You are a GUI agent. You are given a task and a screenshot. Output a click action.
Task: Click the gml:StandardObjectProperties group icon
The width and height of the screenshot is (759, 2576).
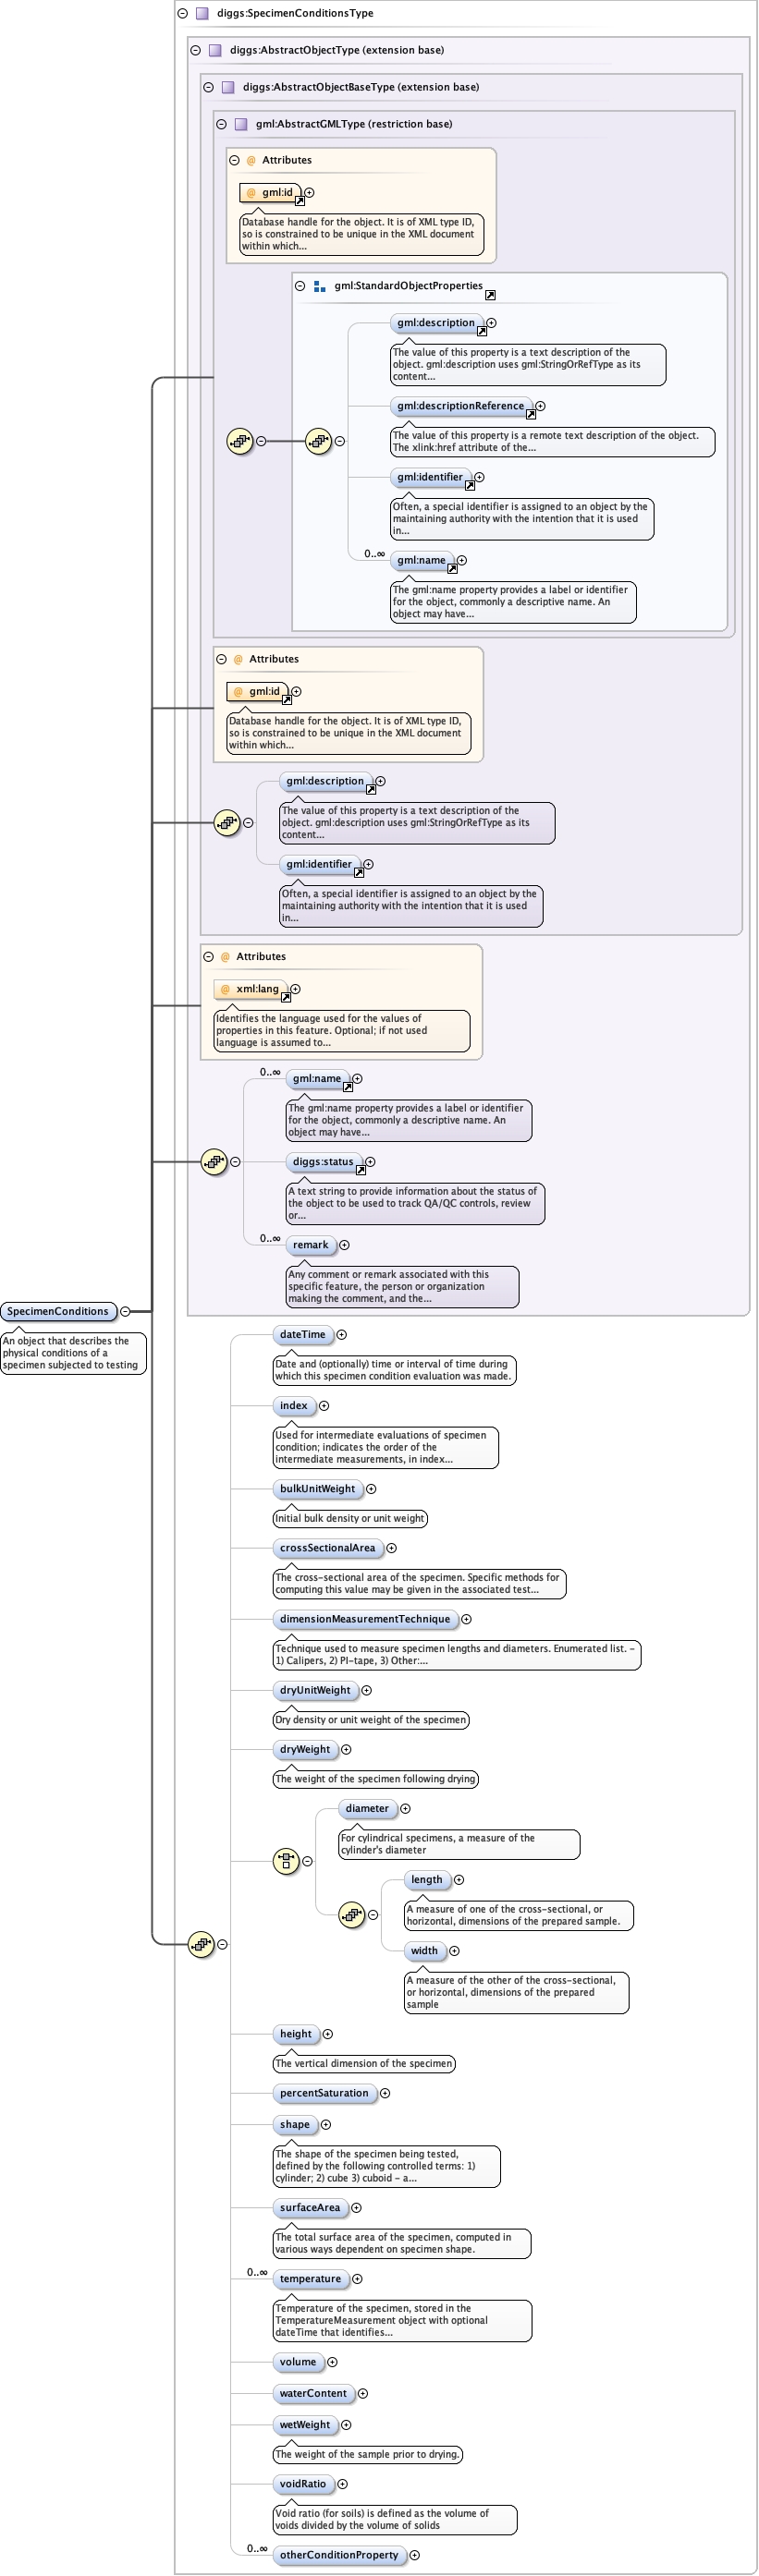click(x=319, y=286)
